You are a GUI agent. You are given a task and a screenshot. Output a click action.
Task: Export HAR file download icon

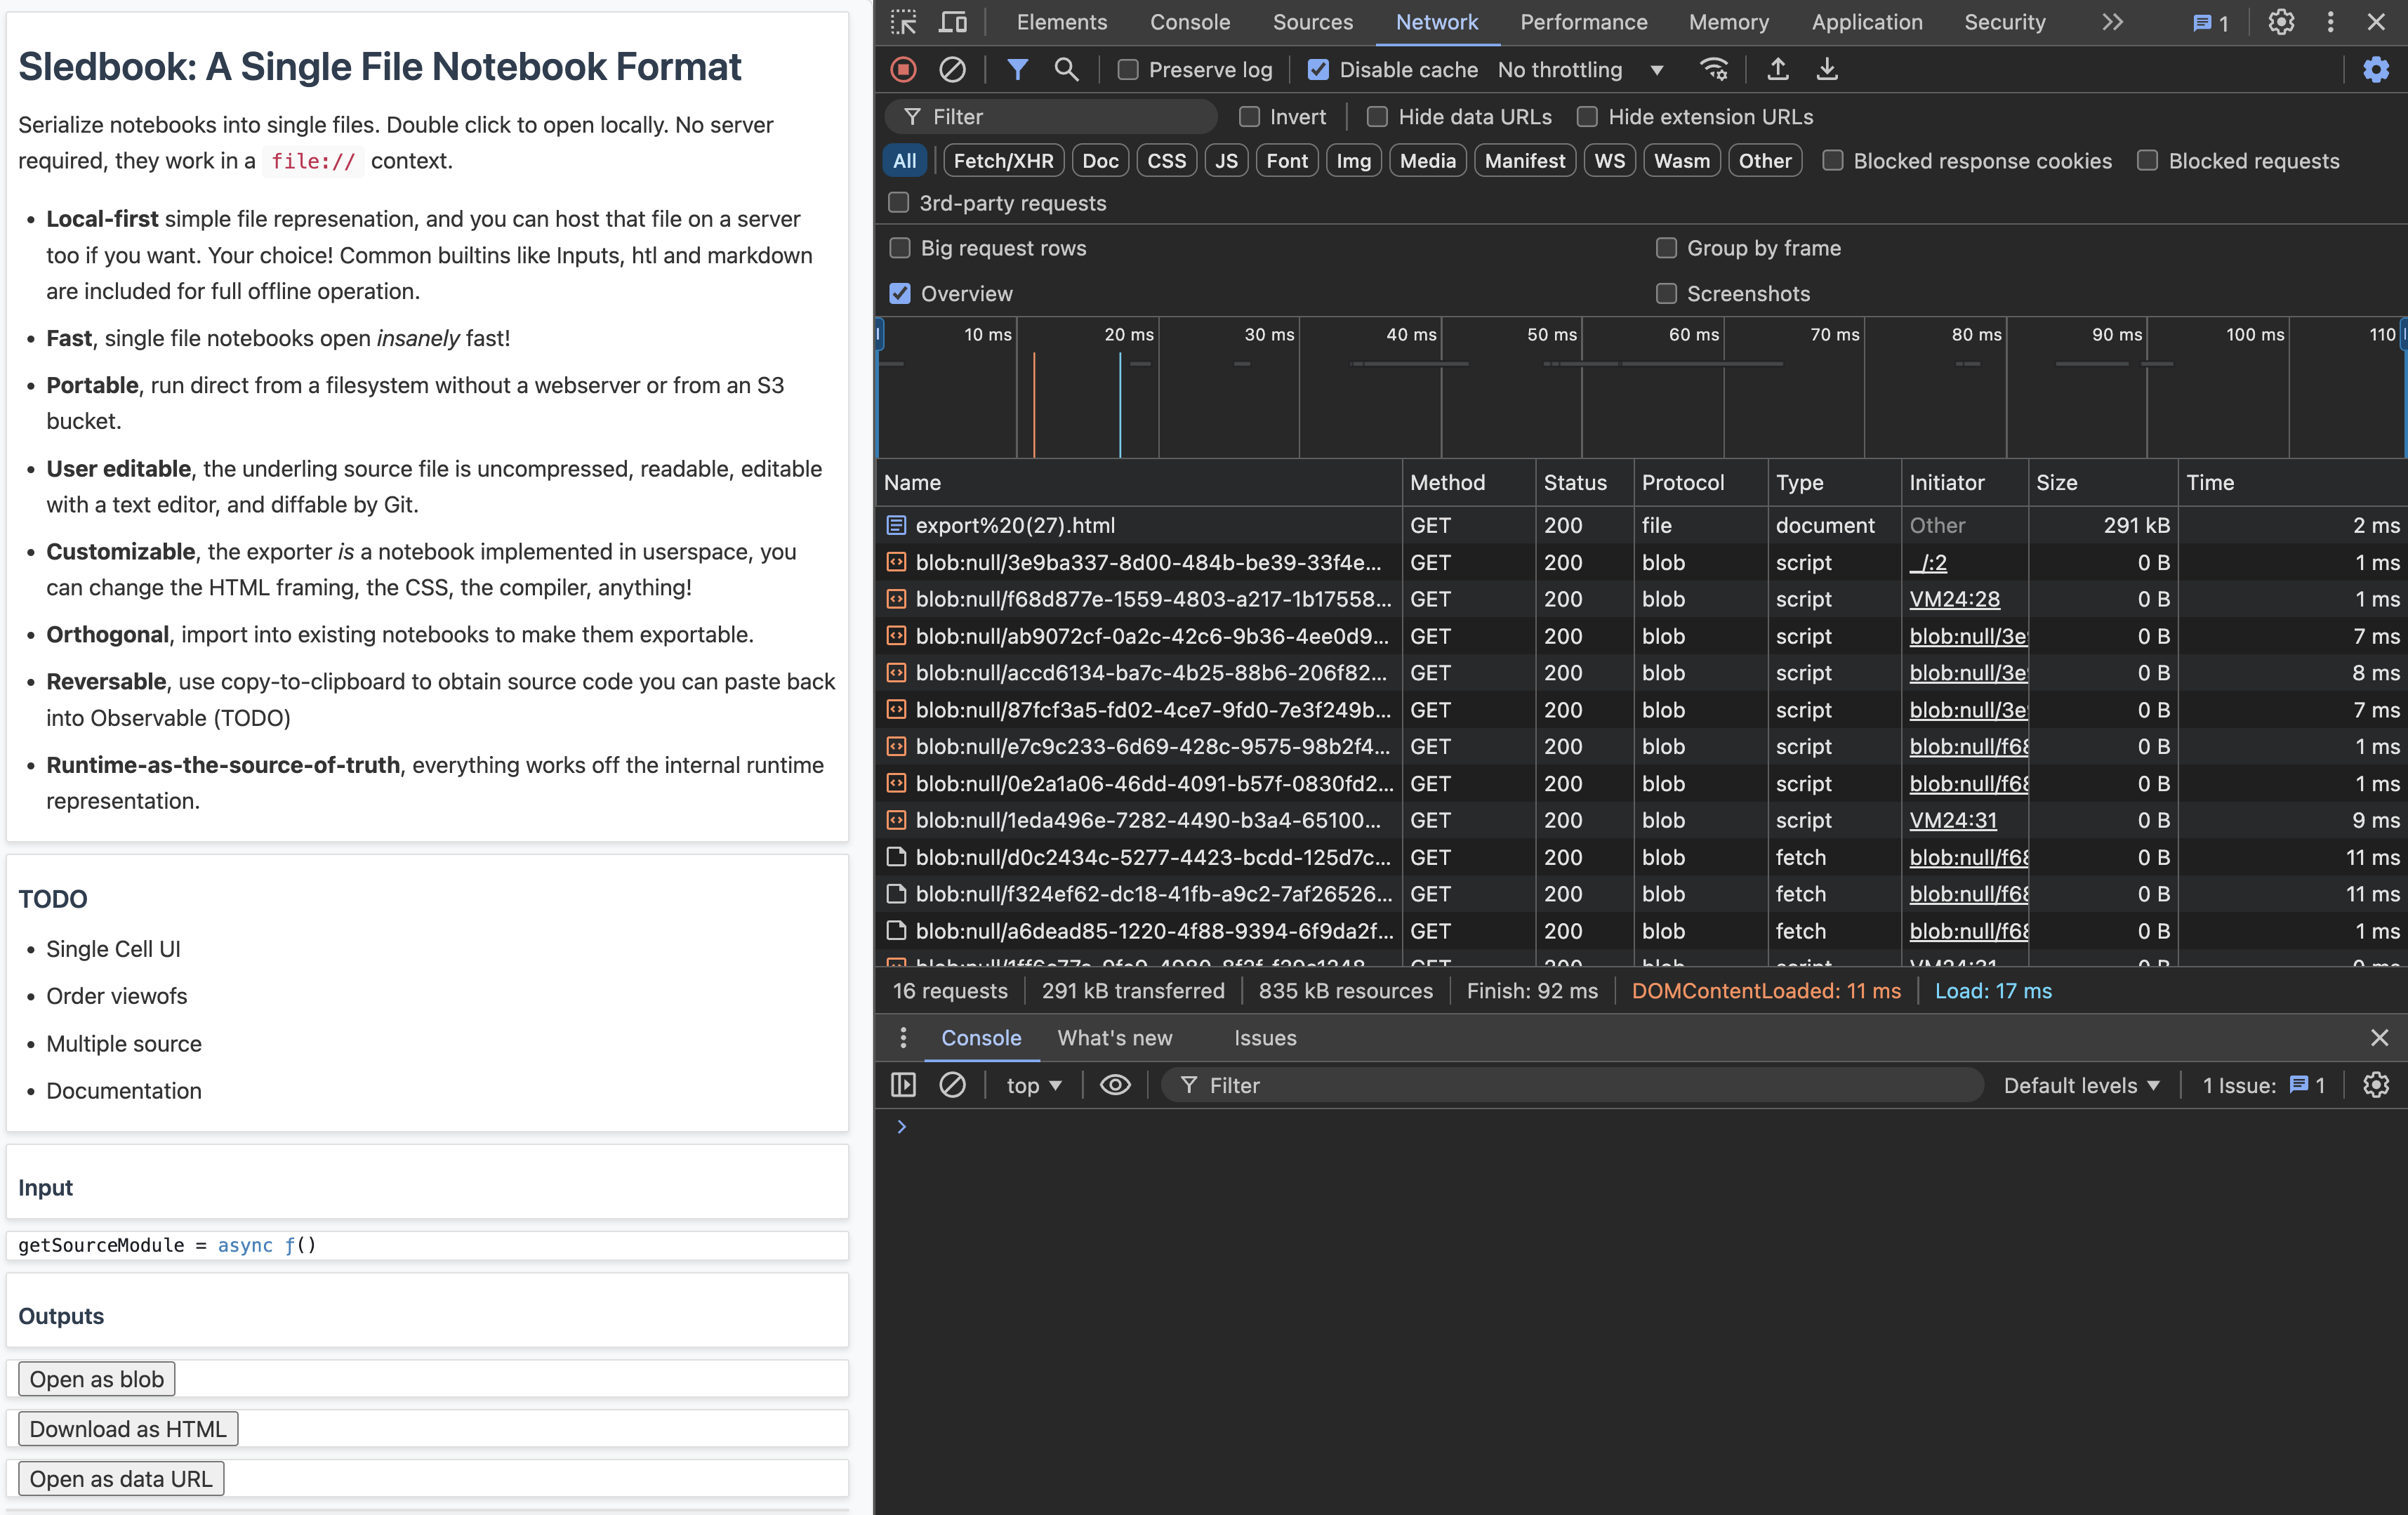(x=1826, y=69)
